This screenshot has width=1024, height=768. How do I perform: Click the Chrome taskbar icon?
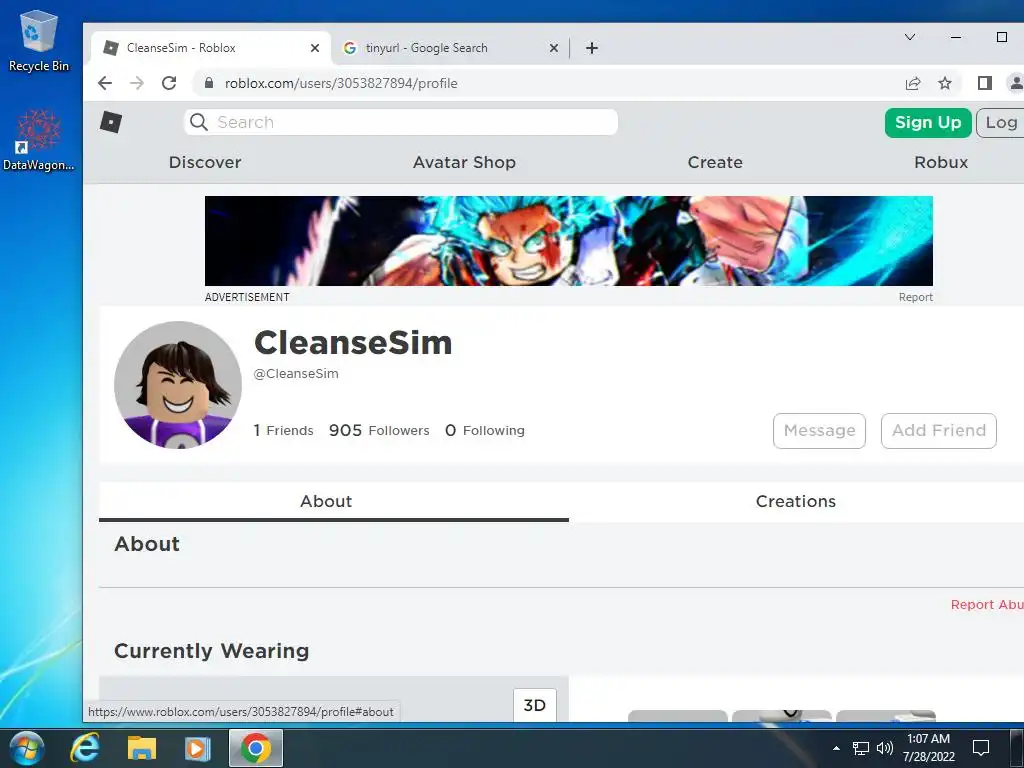(255, 748)
